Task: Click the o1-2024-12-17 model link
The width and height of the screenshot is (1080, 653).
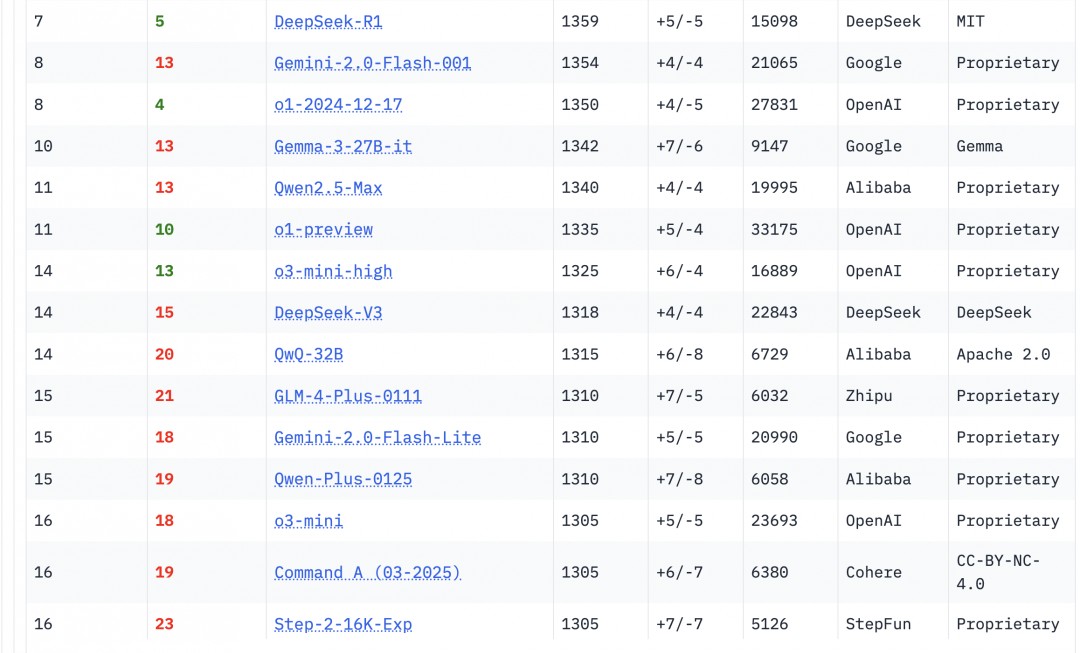Action: pos(338,105)
